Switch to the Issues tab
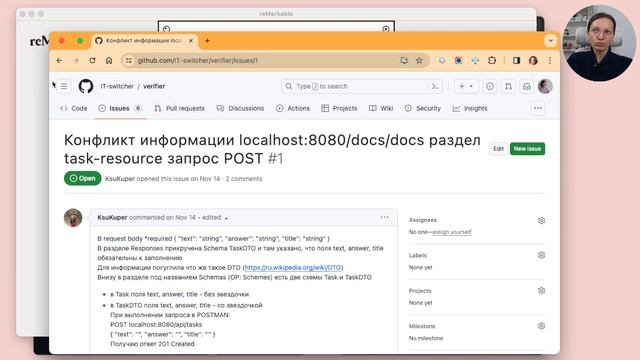The width and height of the screenshot is (640, 360). click(x=120, y=108)
